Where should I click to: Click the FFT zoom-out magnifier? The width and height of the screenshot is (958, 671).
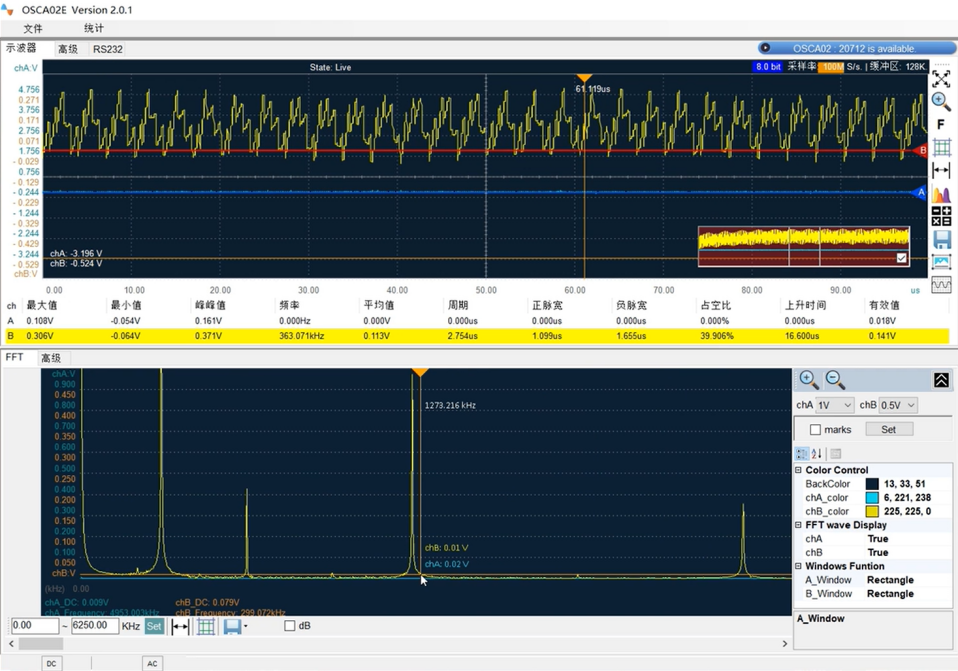click(x=836, y=380)
